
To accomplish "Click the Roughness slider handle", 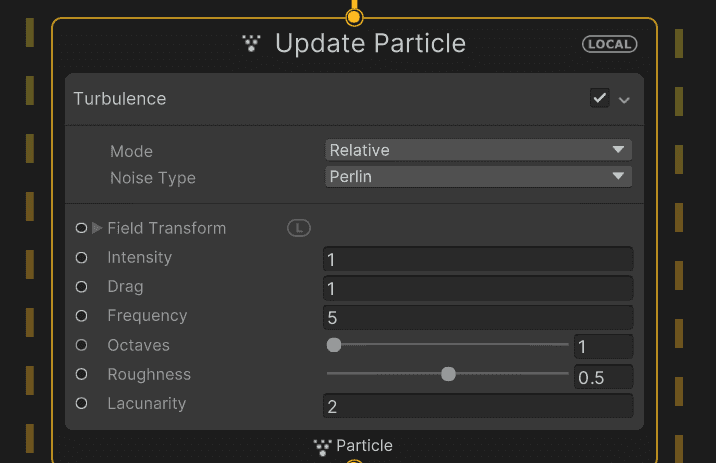I will click(448, 374).
